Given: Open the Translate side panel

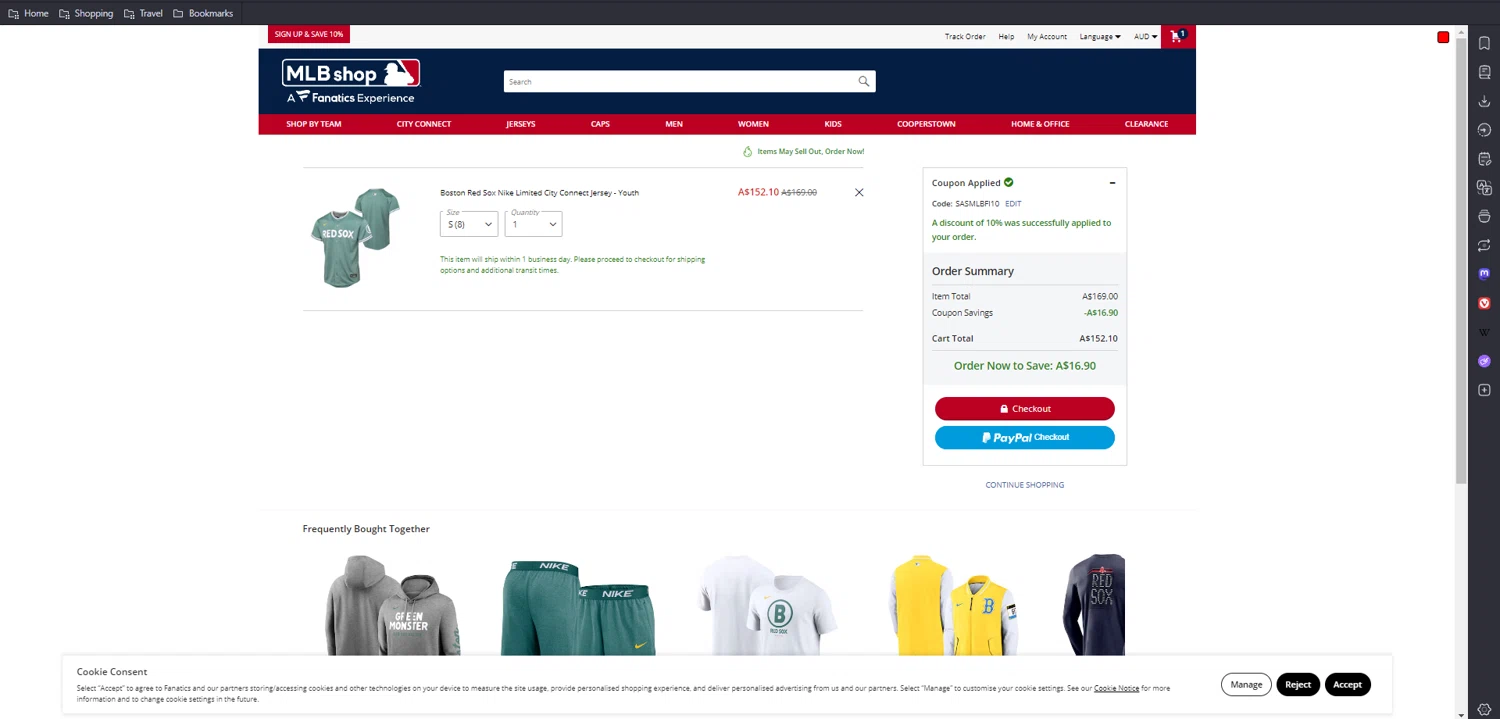Looking at the screenshot, I should 1484,188.
